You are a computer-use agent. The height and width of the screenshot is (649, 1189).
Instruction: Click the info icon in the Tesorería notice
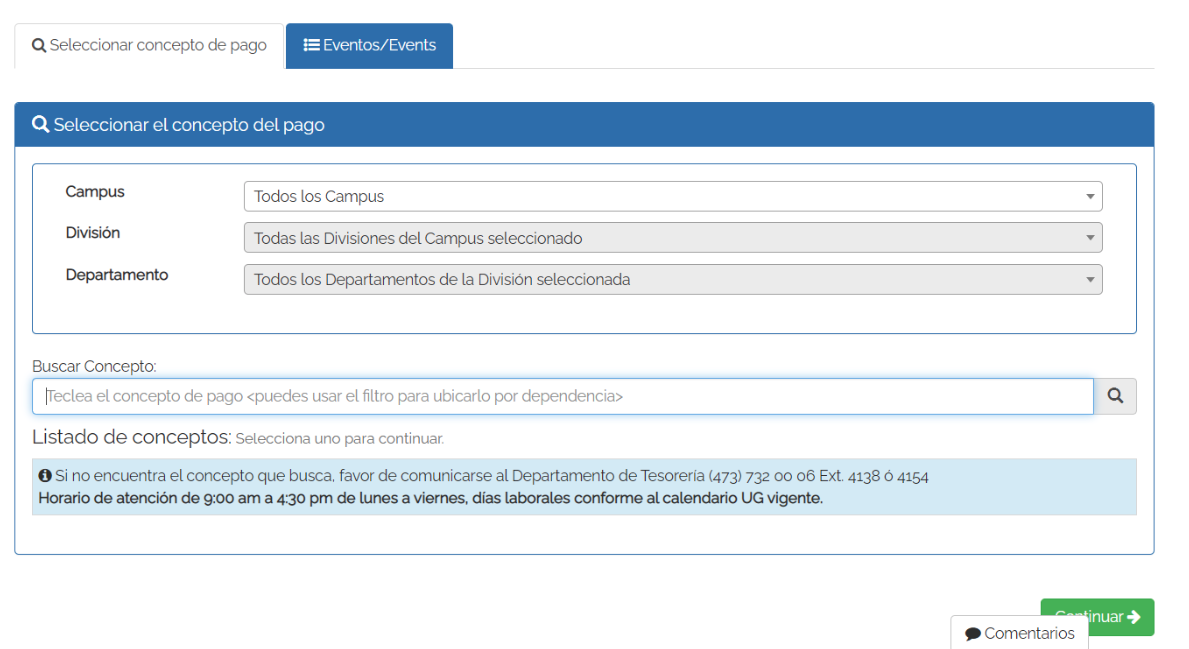point(45,476)
